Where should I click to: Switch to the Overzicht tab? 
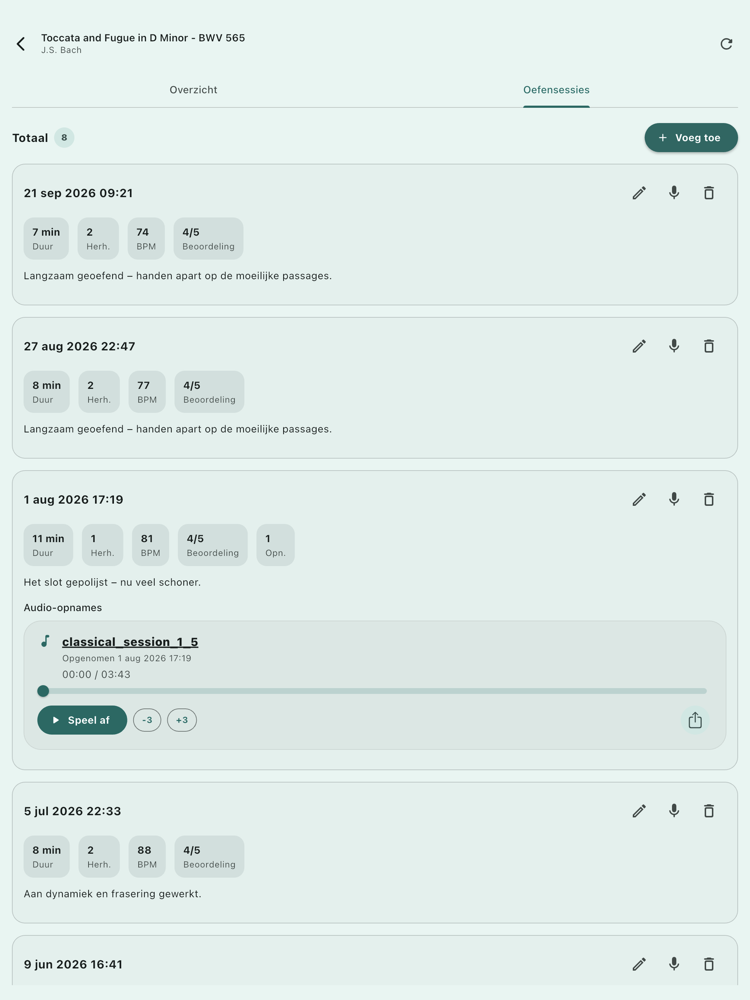click(193, 90)
